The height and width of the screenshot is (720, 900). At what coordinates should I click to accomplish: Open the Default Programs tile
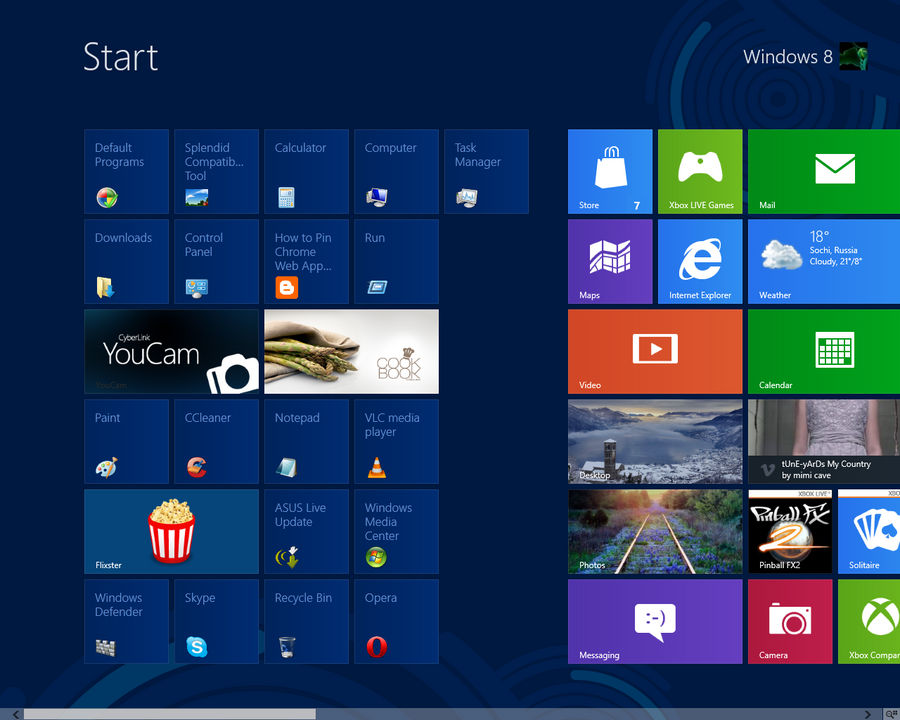(126, 172)
